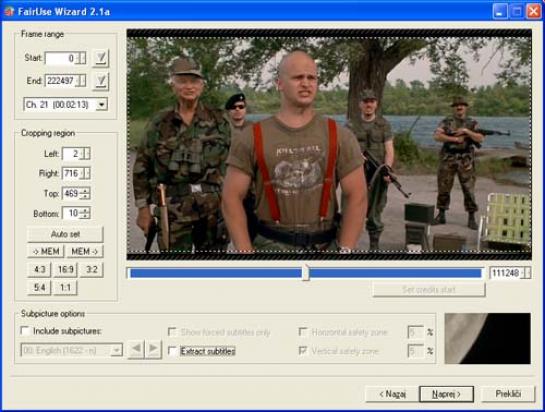Click the Left crop value field
The width and height of the screenshot is (545, 412).
72,154
